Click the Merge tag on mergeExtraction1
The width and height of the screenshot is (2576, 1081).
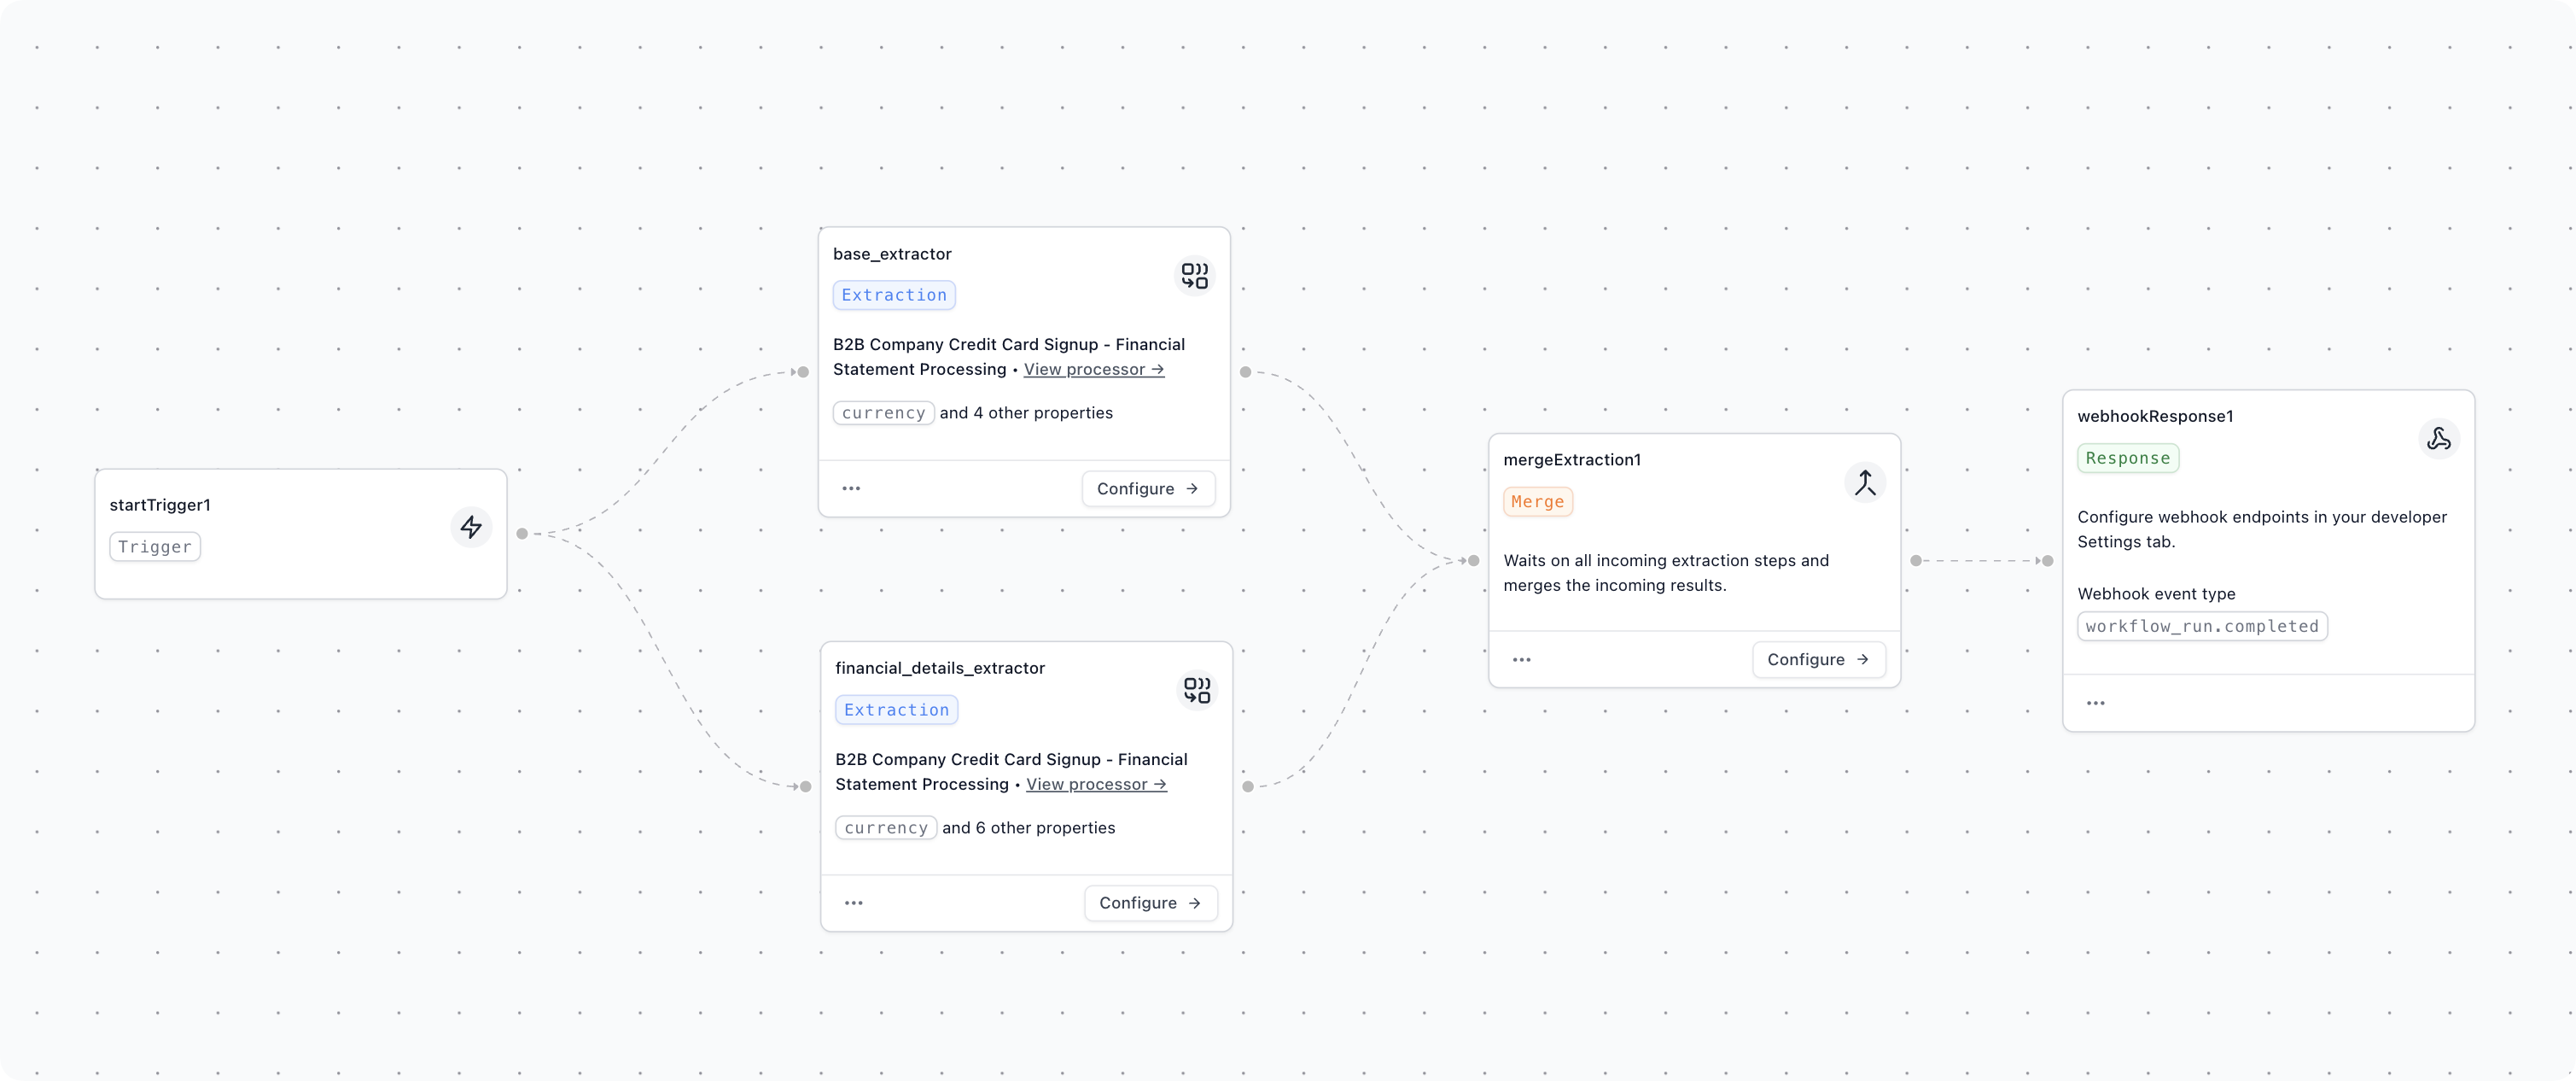pyautogui.click(x=1537, y=502)
